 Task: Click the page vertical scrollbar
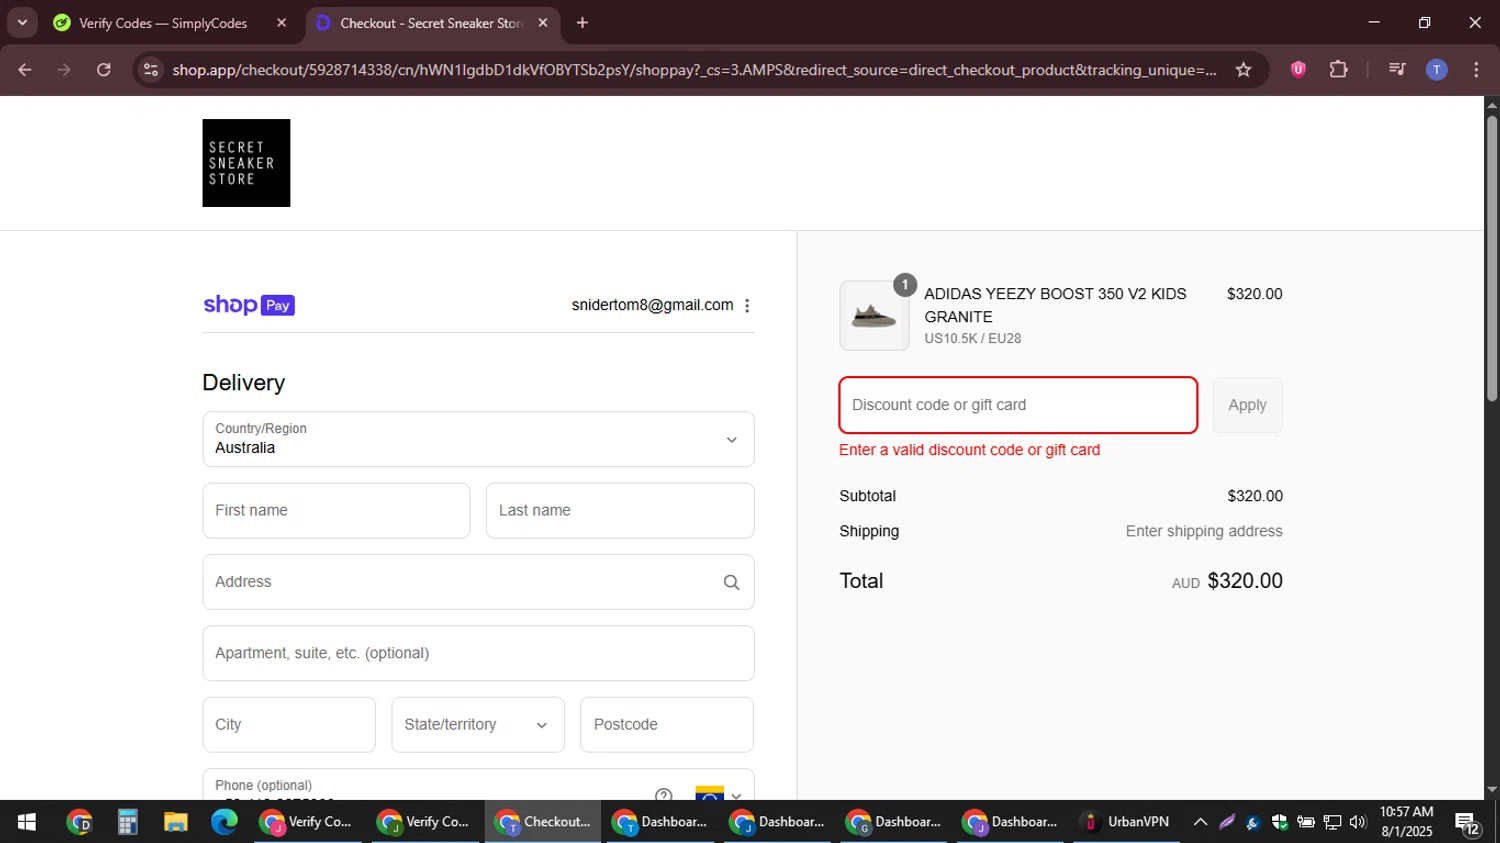coord(1491,260)
